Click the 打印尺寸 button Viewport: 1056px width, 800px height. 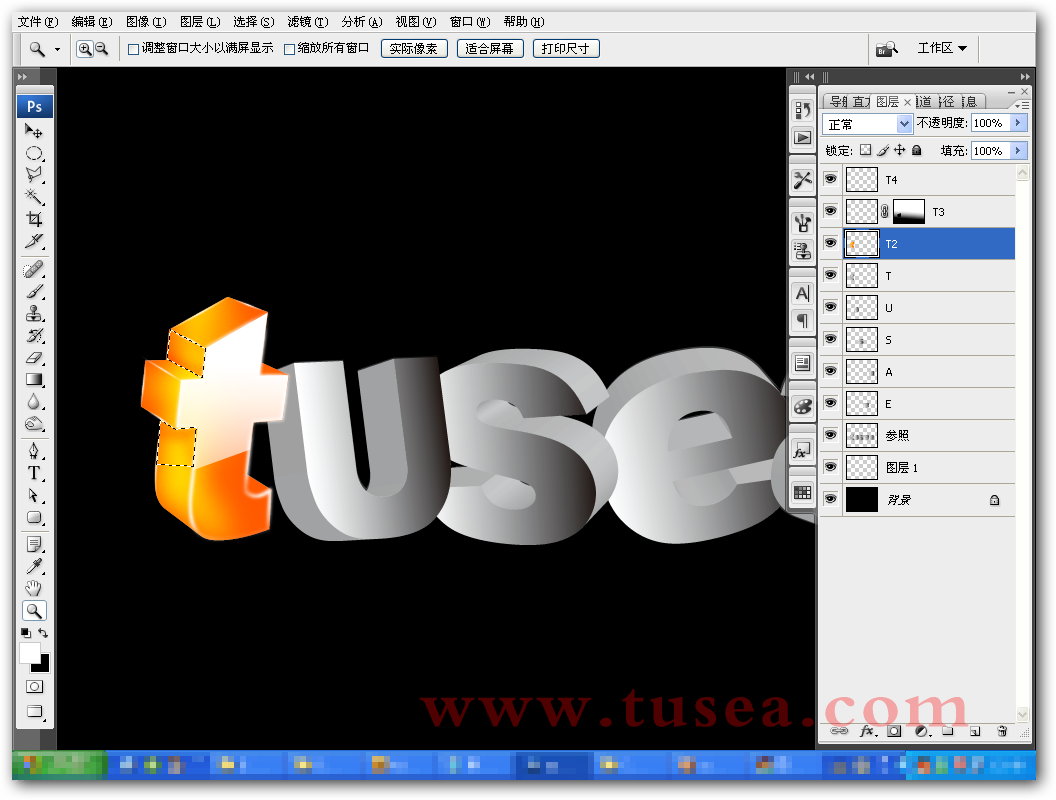pyautogui.click(x=566, y=48)
